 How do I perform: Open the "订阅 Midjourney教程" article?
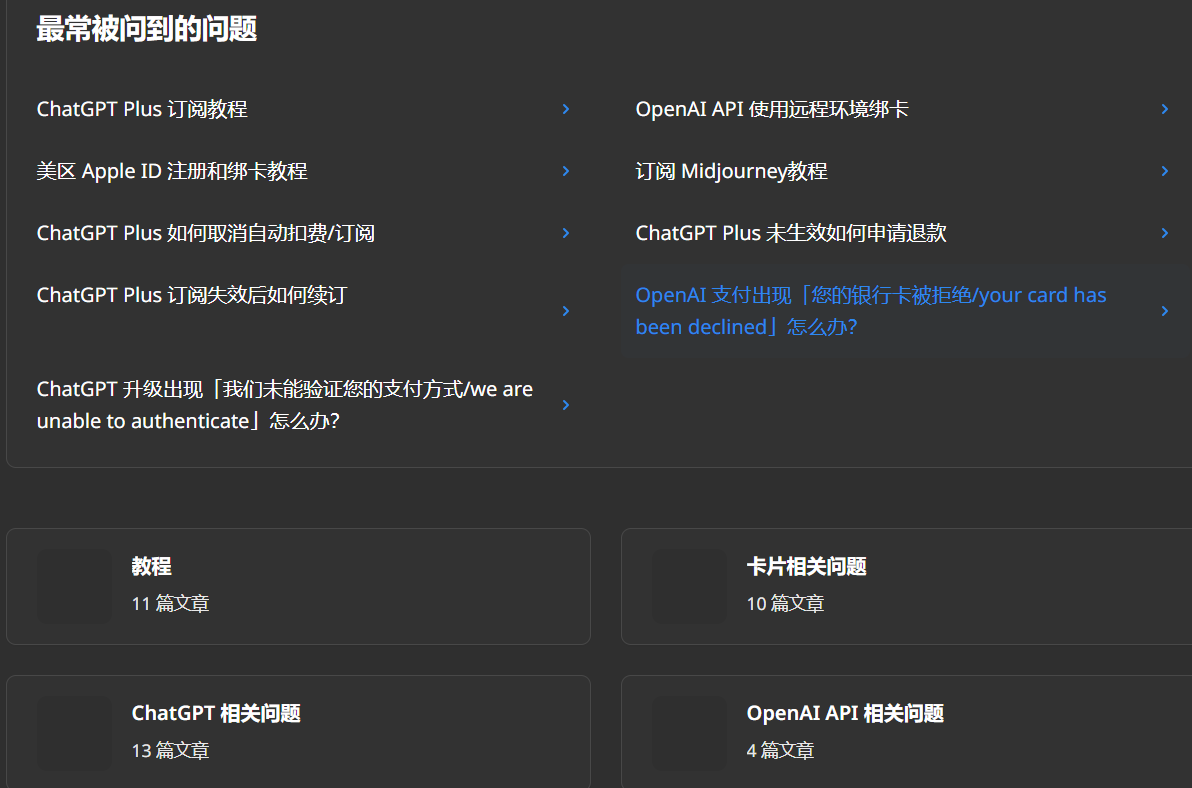pos(731,172)
